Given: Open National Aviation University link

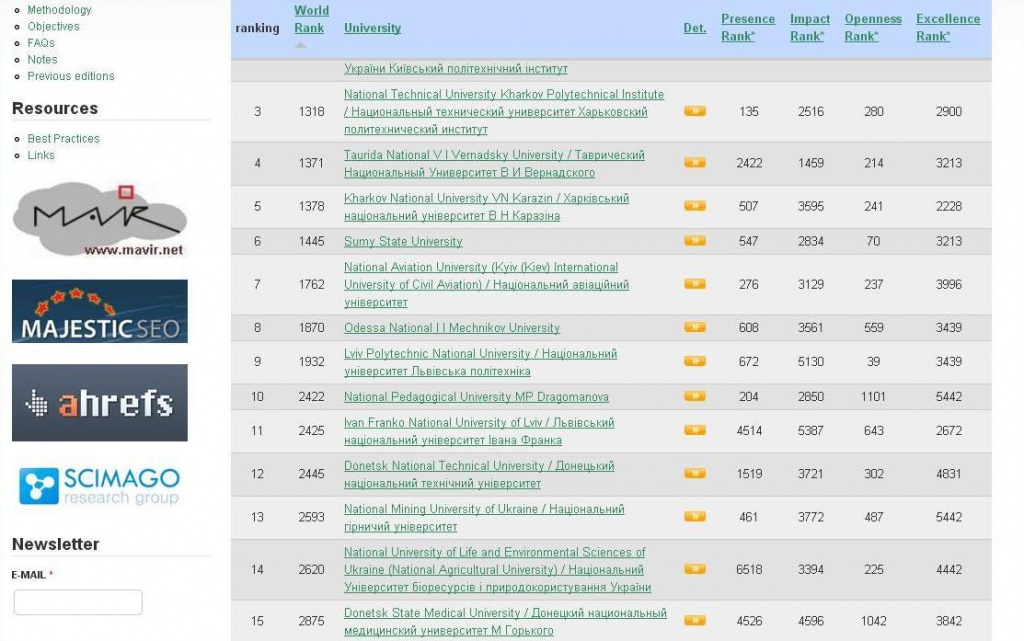Looking at the screenshot, I should [x=487, y=285].
